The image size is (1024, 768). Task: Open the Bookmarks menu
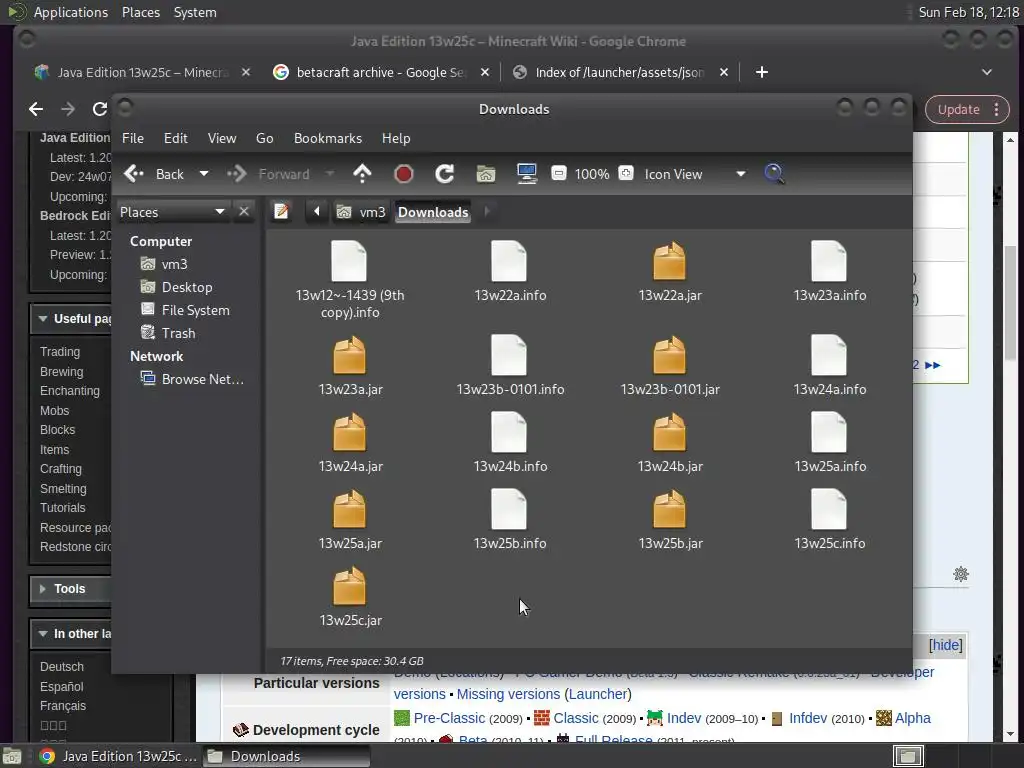(x=328, y=138)
